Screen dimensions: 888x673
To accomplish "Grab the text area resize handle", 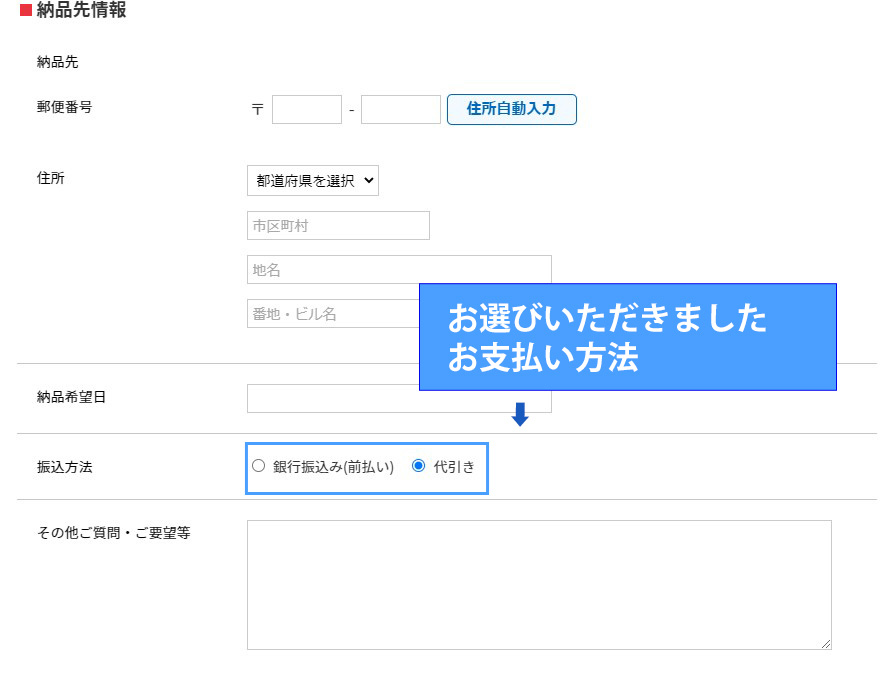I will tap(825, 644).
